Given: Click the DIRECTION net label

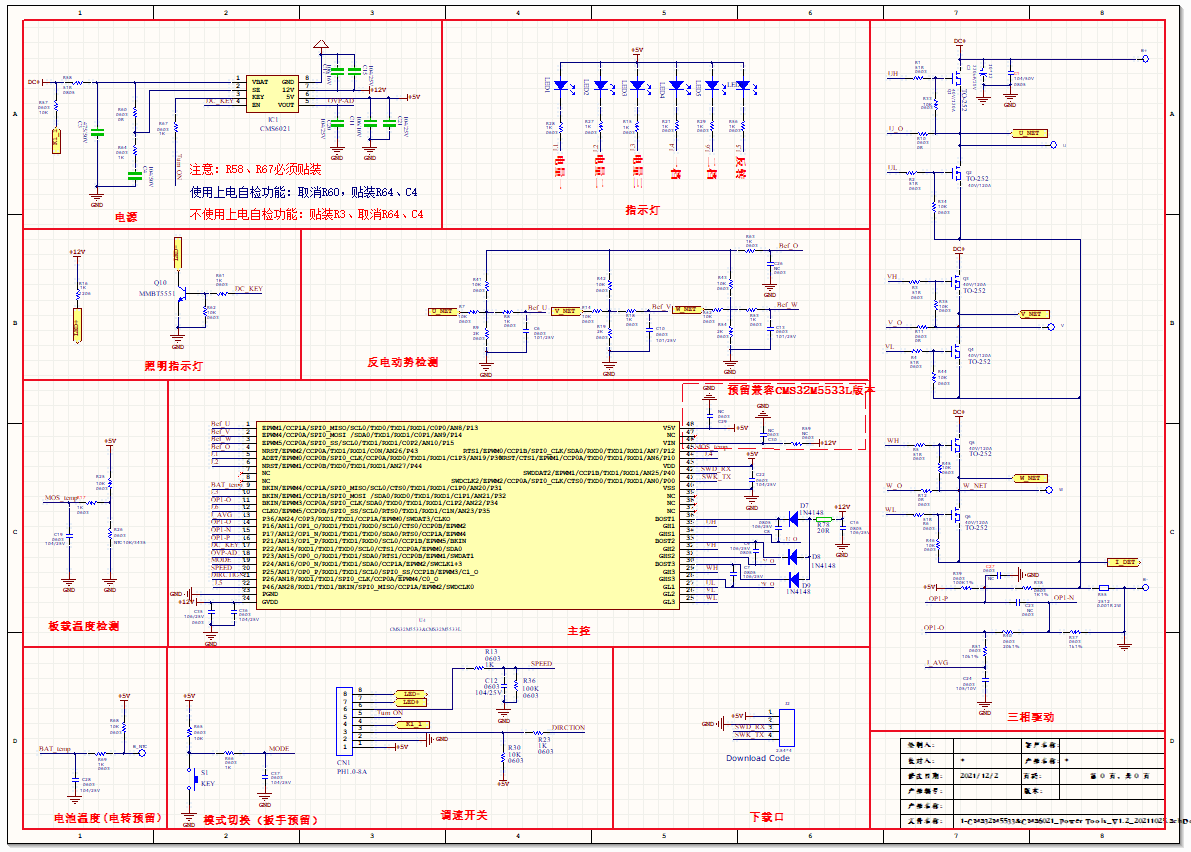Looking at the screenshot, I should [569, 727].
